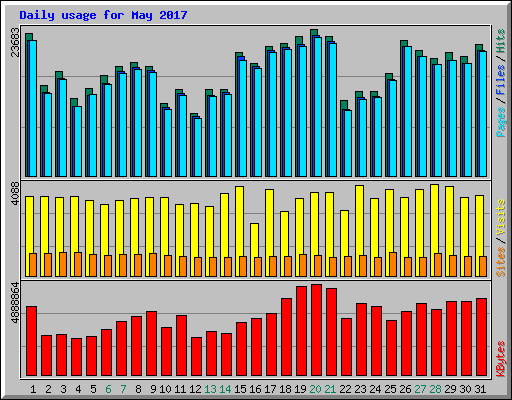Click day label 24 on the axis
The height and width of the screenshot is (400, 512).
coord(375,389)
